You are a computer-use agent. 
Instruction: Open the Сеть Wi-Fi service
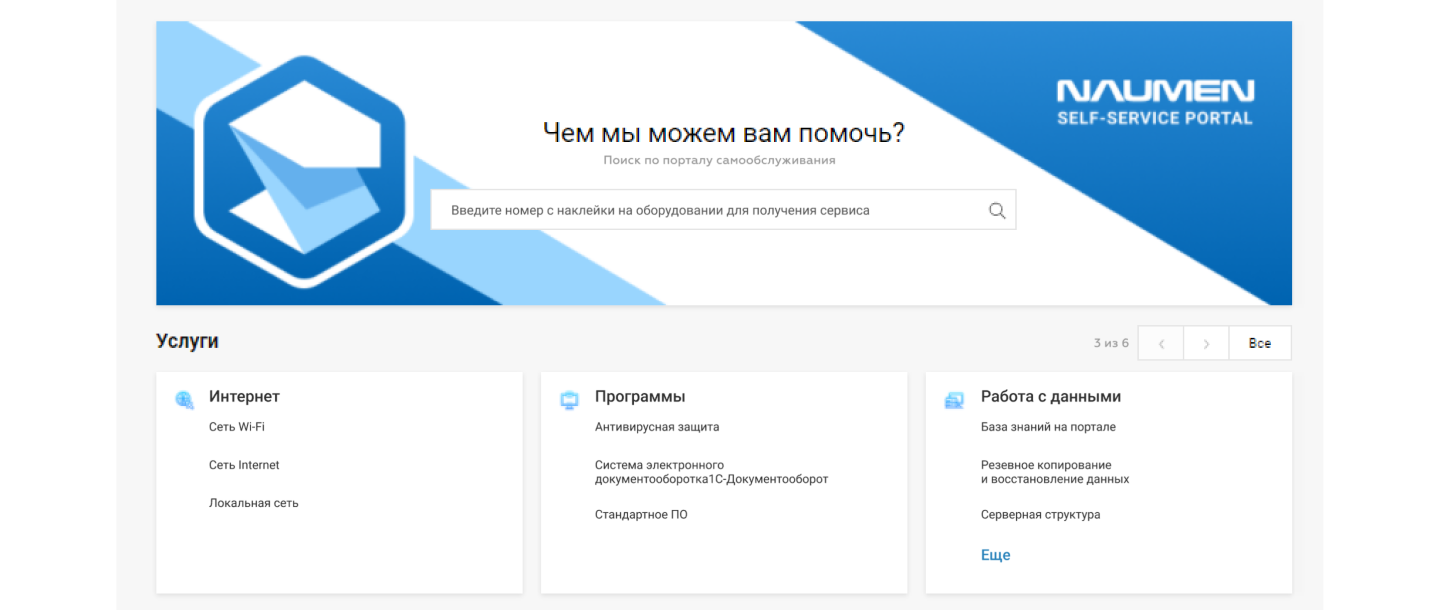(x=237, y=427)
